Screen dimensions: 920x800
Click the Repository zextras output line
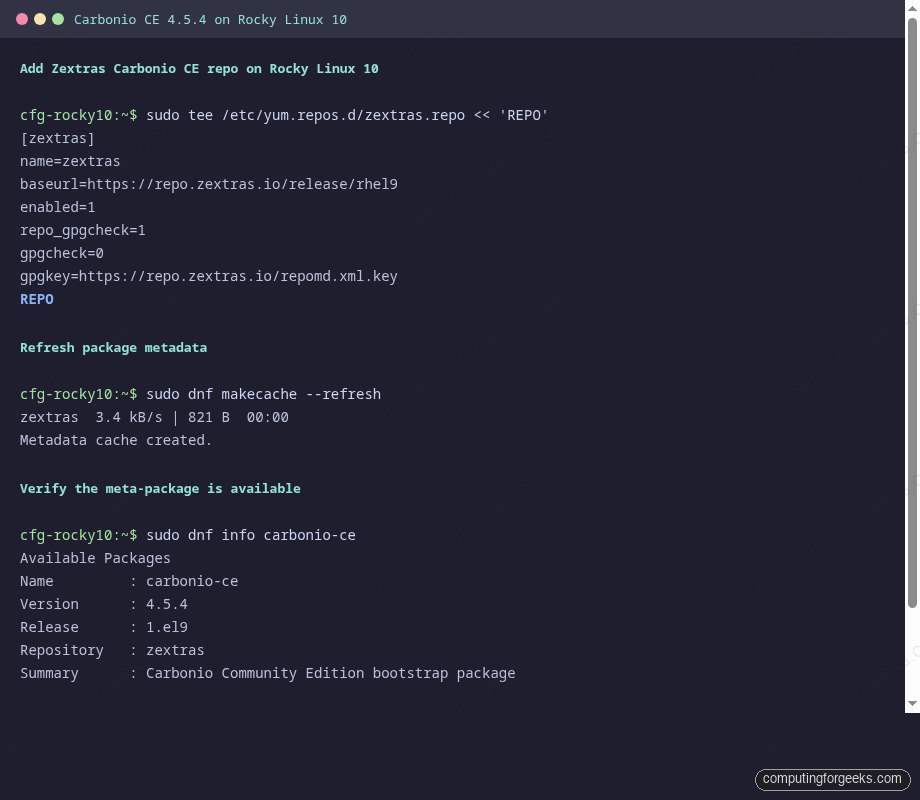(x=112, y=650)
